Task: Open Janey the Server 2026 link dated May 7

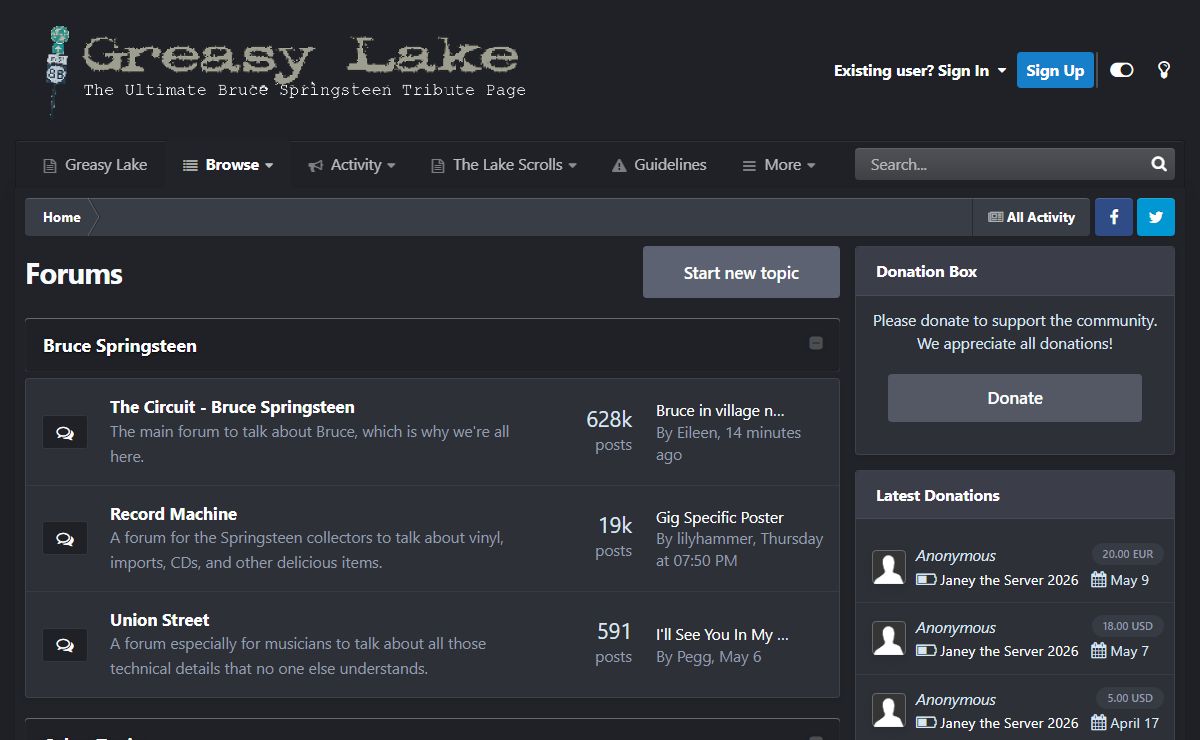Action: (x=1009, y=651)
